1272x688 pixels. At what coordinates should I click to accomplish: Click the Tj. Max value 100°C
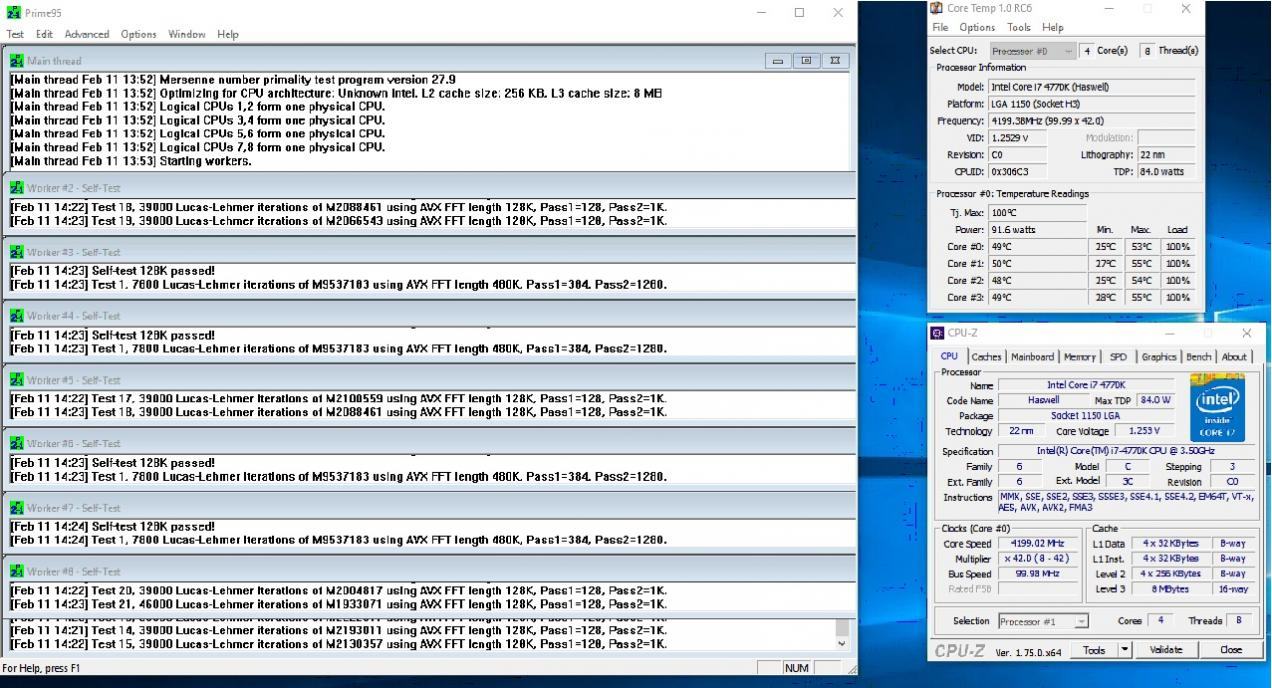tap(1037, 213)
